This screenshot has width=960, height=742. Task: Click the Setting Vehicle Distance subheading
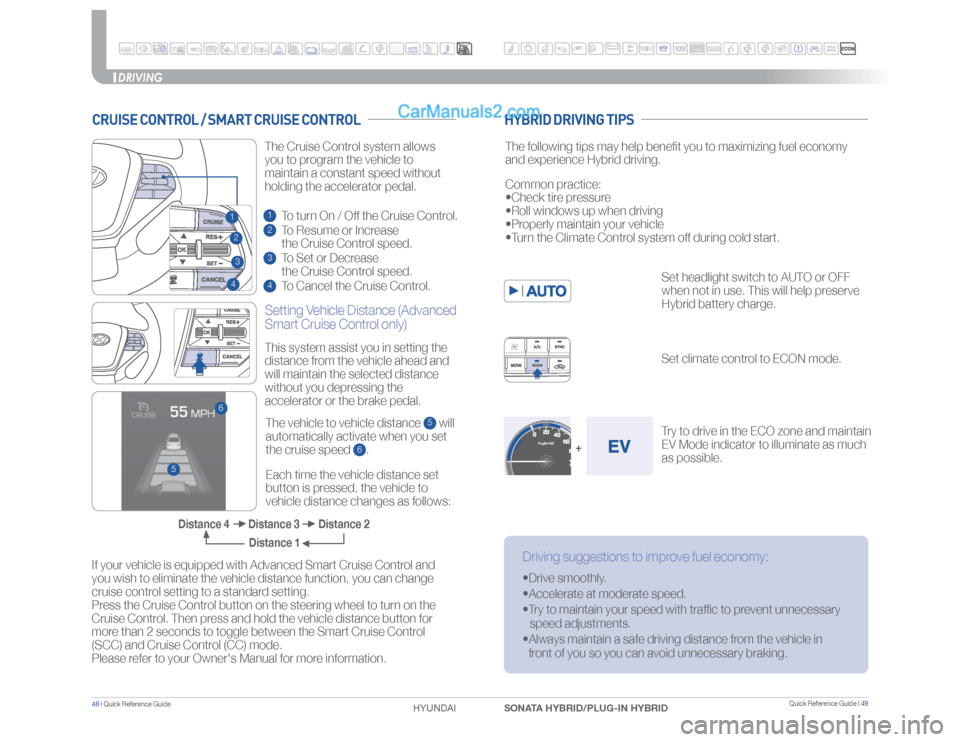pyautogui.click(x=360, y=317)
